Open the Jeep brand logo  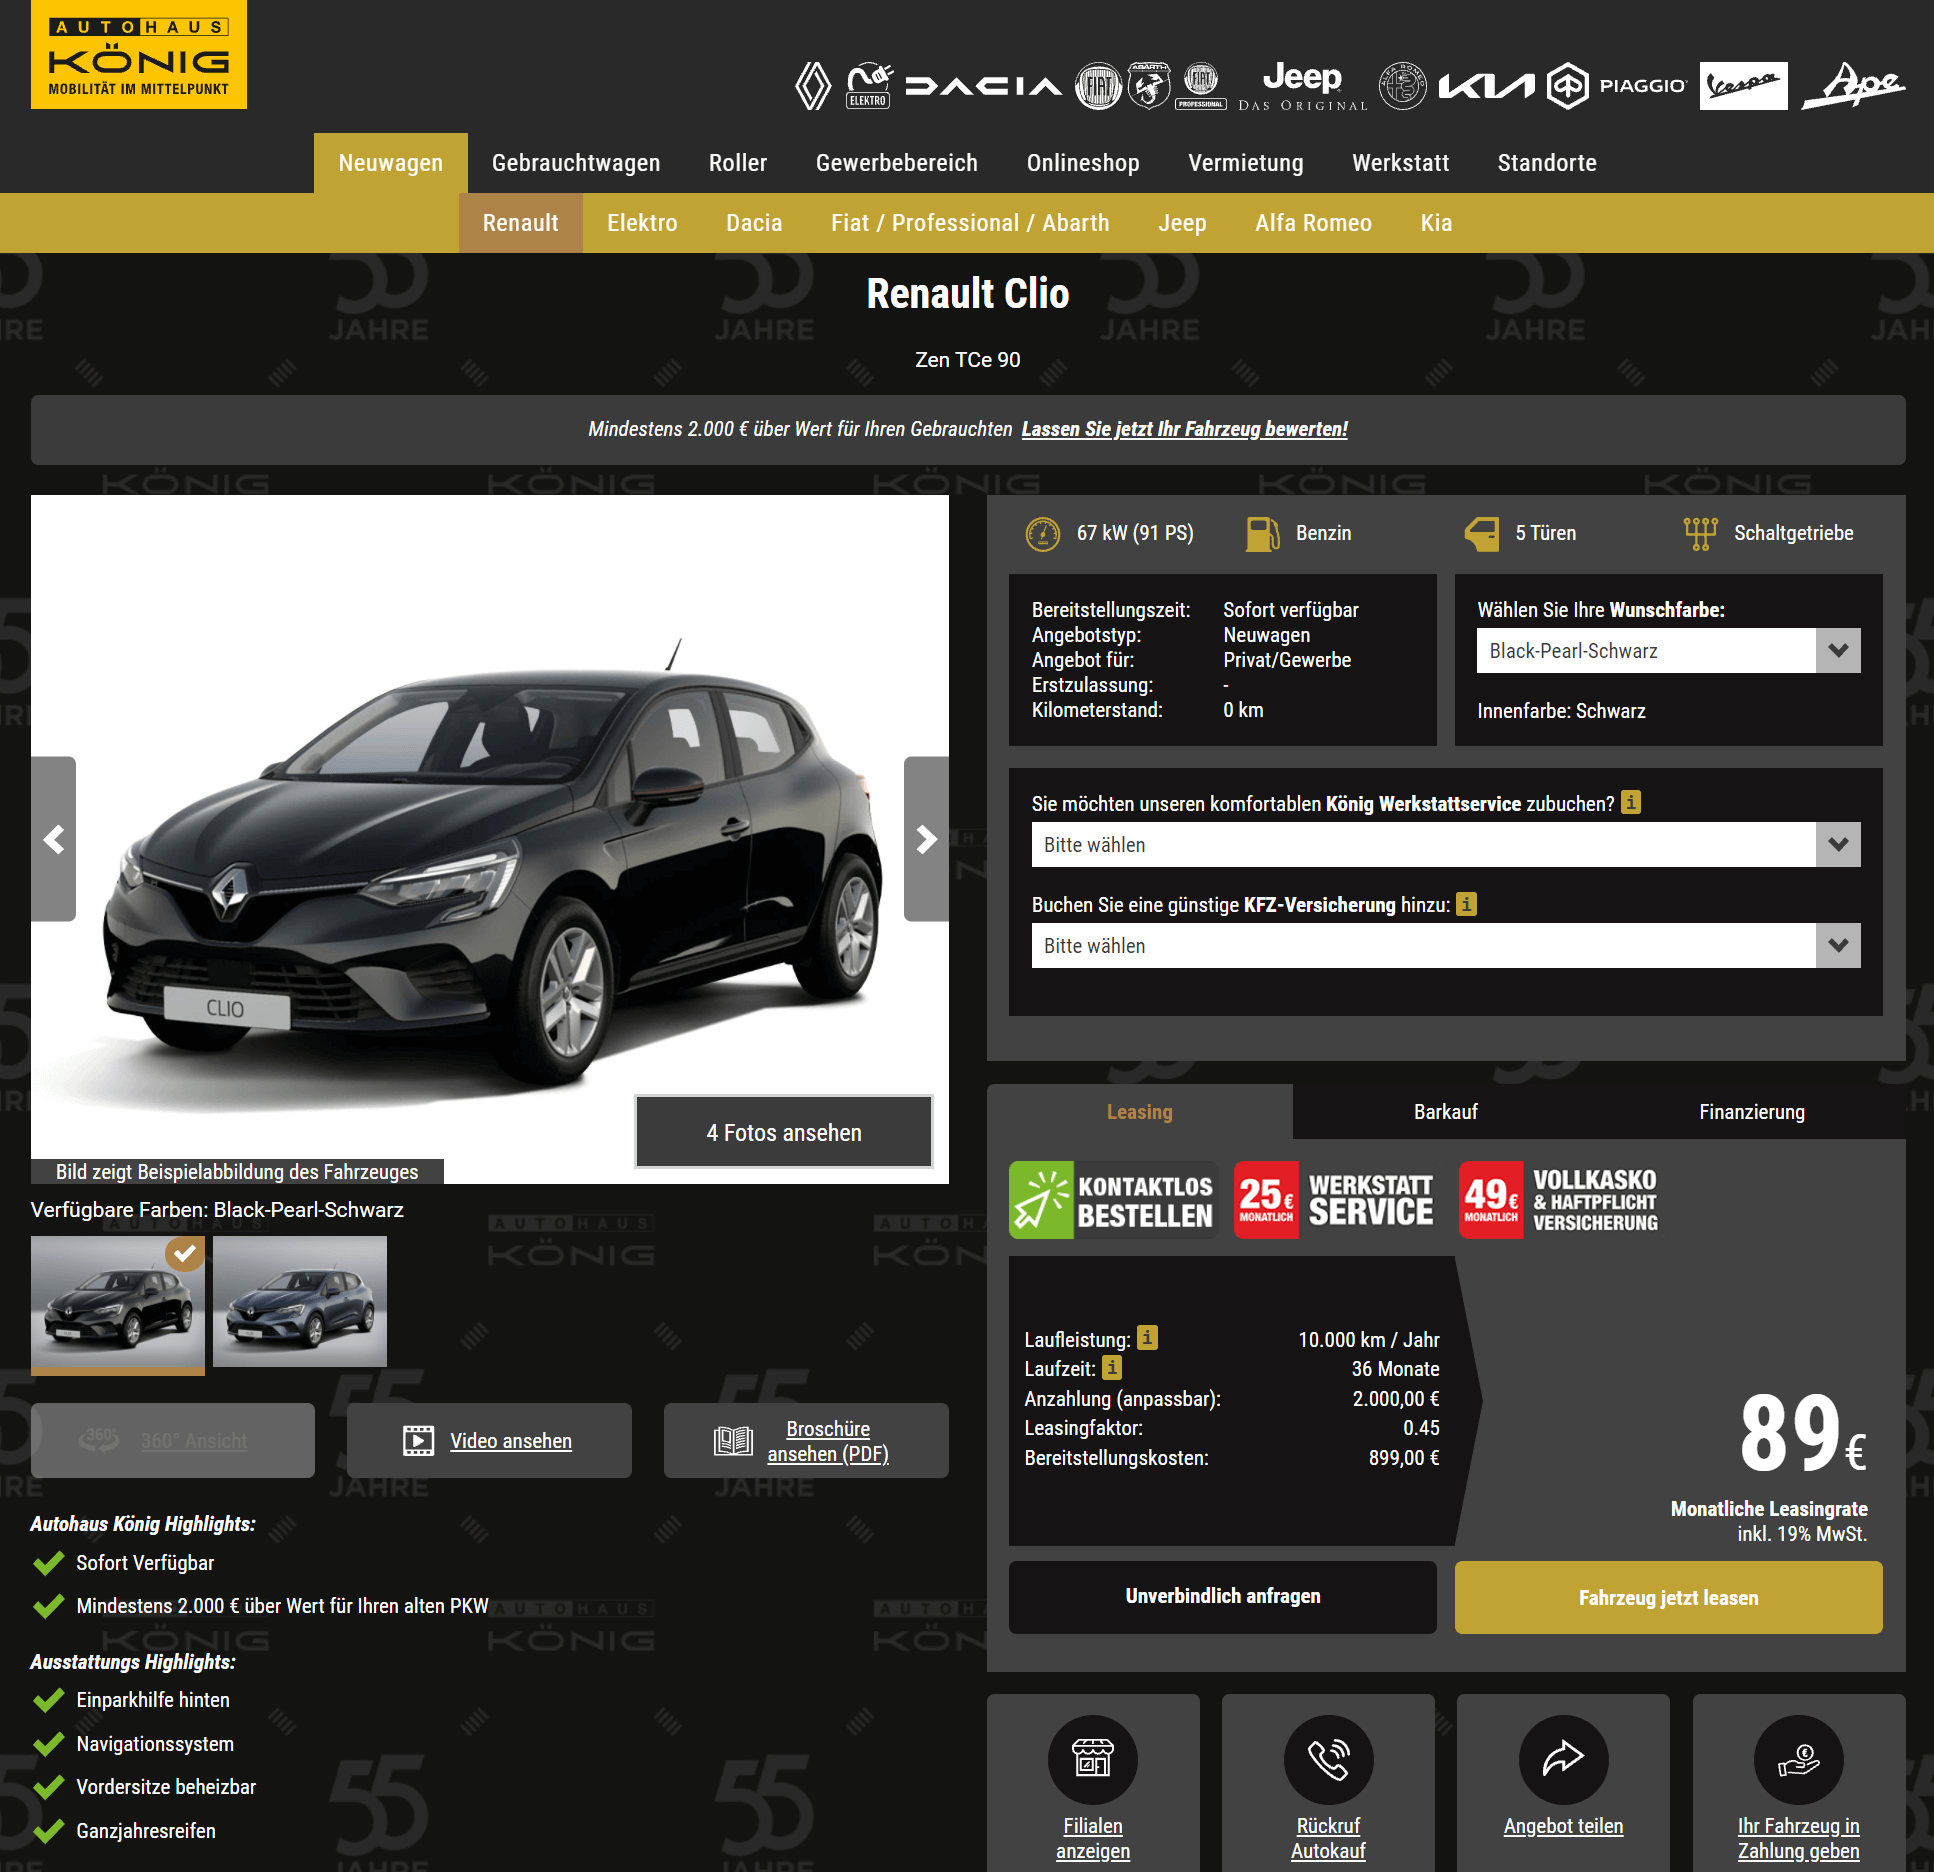[x=1302, y=86]
